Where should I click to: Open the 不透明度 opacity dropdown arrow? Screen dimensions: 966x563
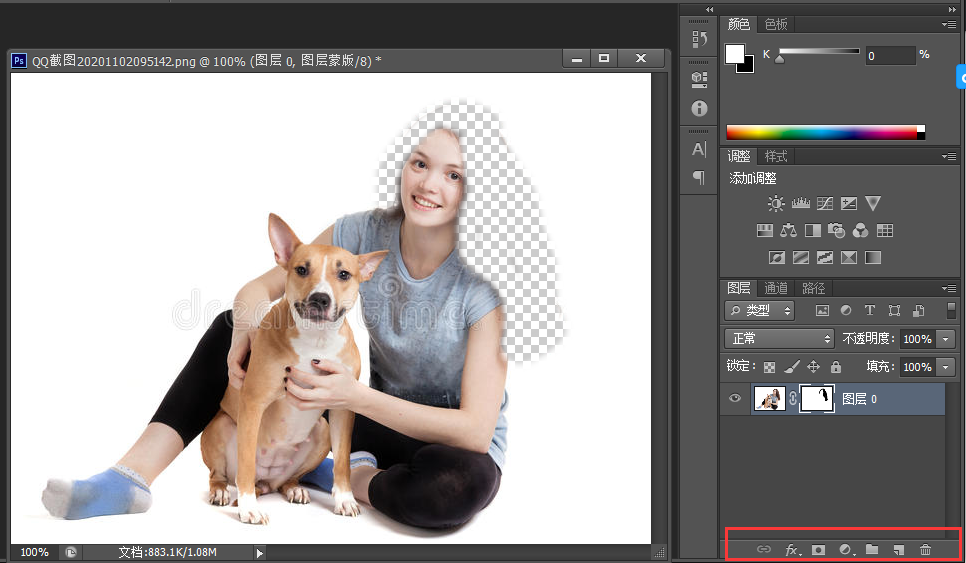click(946, 339)
